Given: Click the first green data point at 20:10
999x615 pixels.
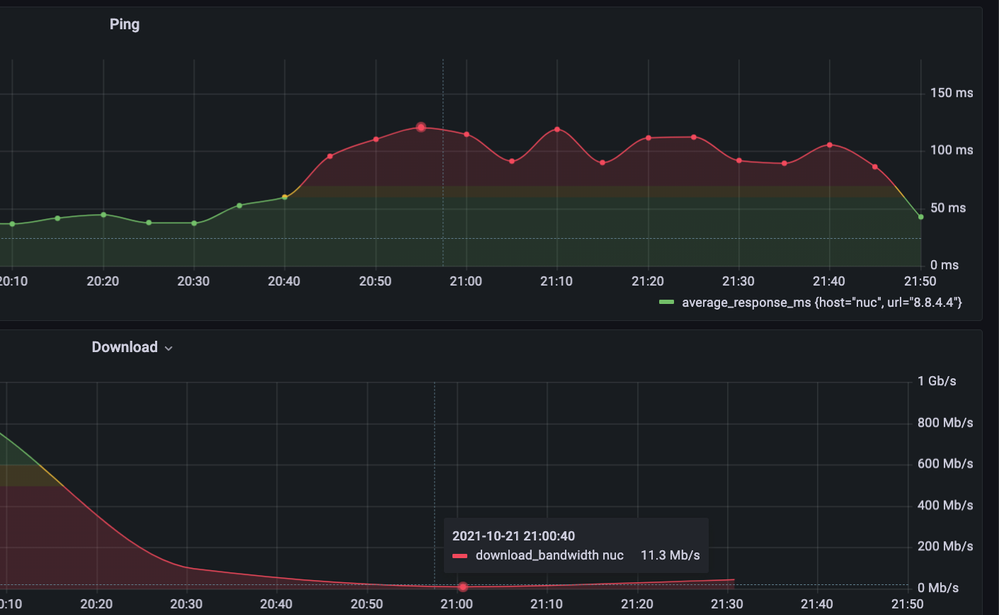Looking at the screenshot, I should pos(12,224).
